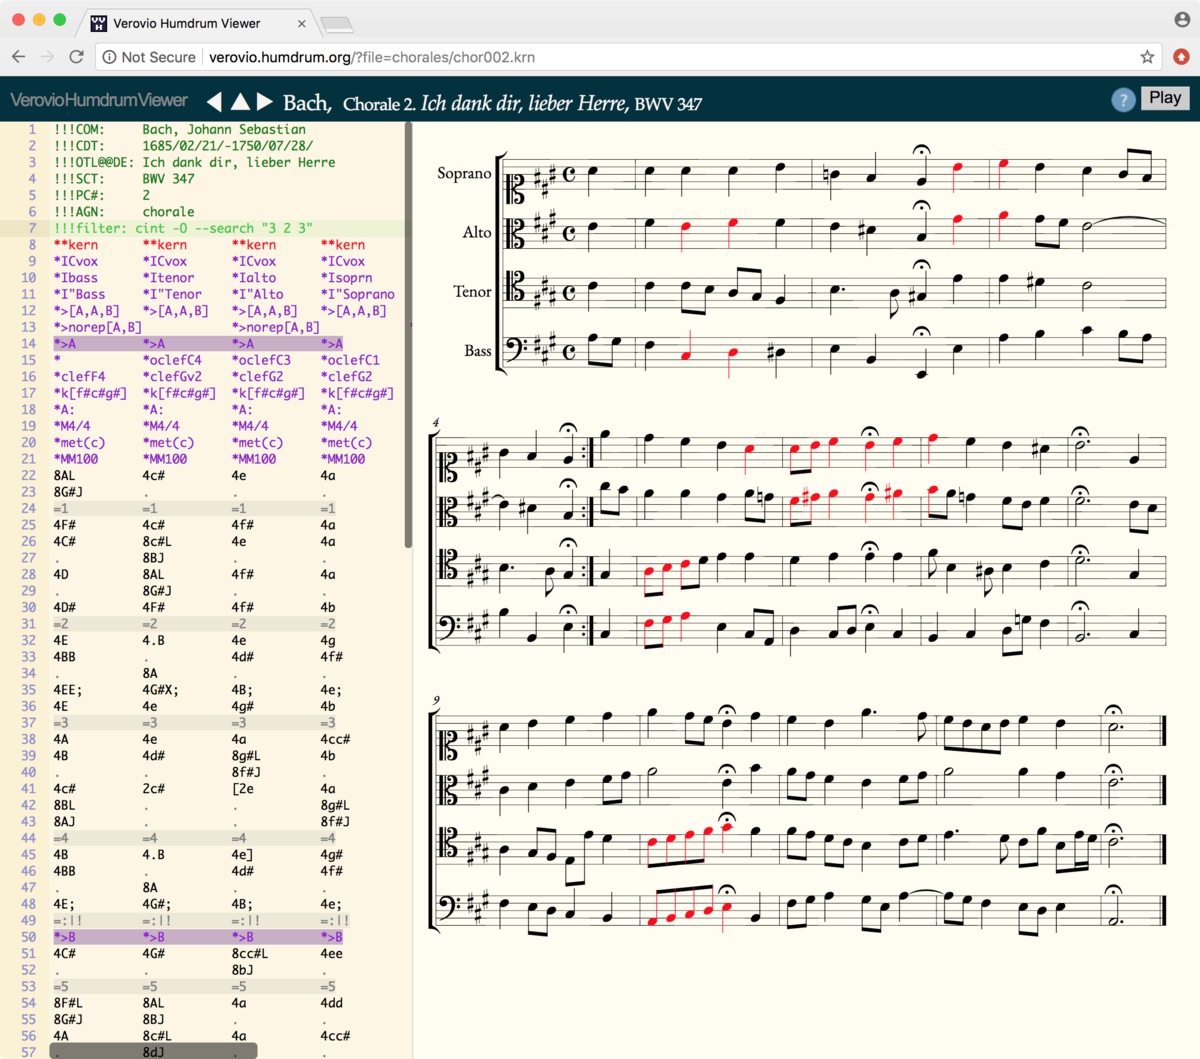Screen dimensions: 1200x1059
Task: Bookmark this page with the star icon
Action: pyautogui.click(x=1147, y=57)
